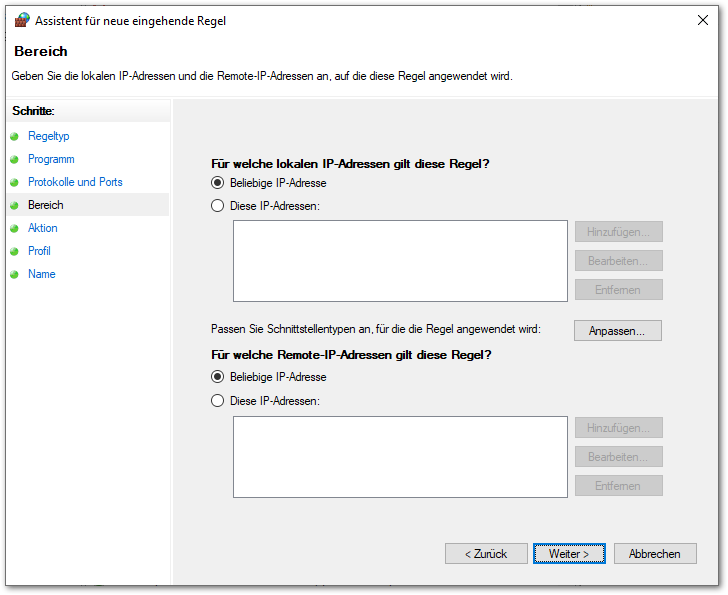The width and height of the screenshot is (728, 595).
Task: Jump to the Aktion step
Action: pyautogui.click(x=43, y=228)
